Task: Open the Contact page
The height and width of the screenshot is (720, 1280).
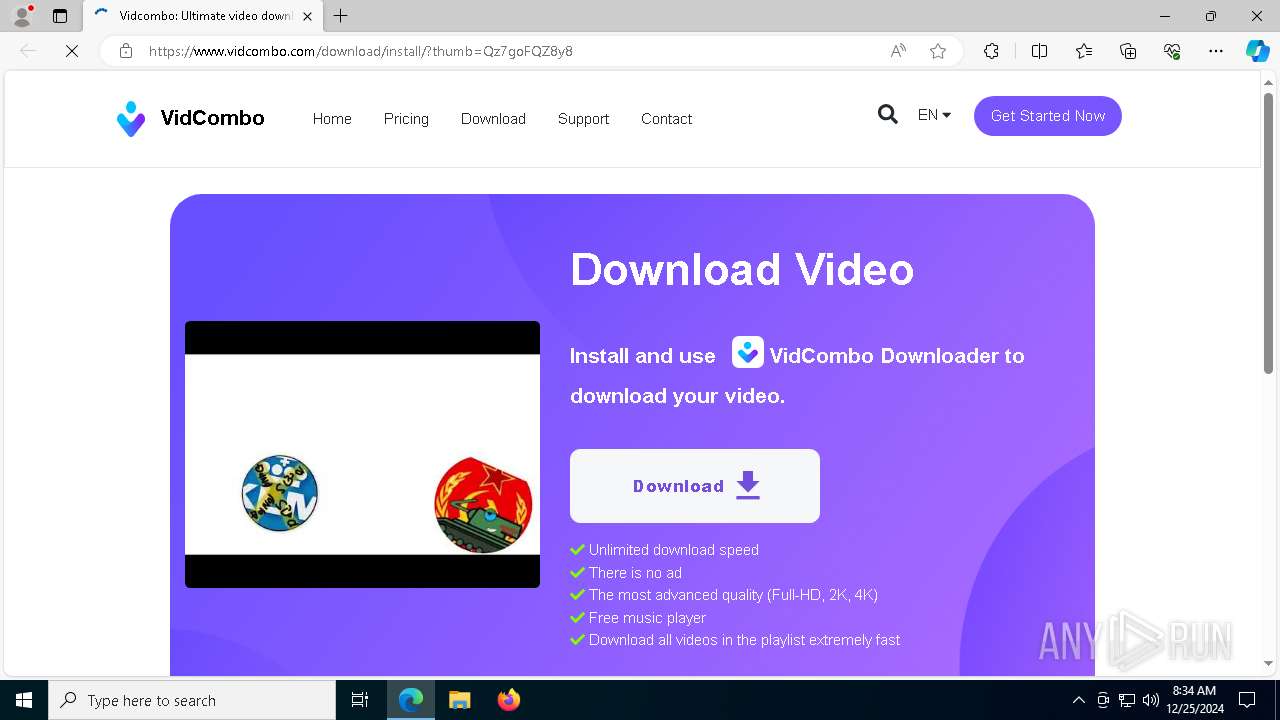Action: [666, 118]
